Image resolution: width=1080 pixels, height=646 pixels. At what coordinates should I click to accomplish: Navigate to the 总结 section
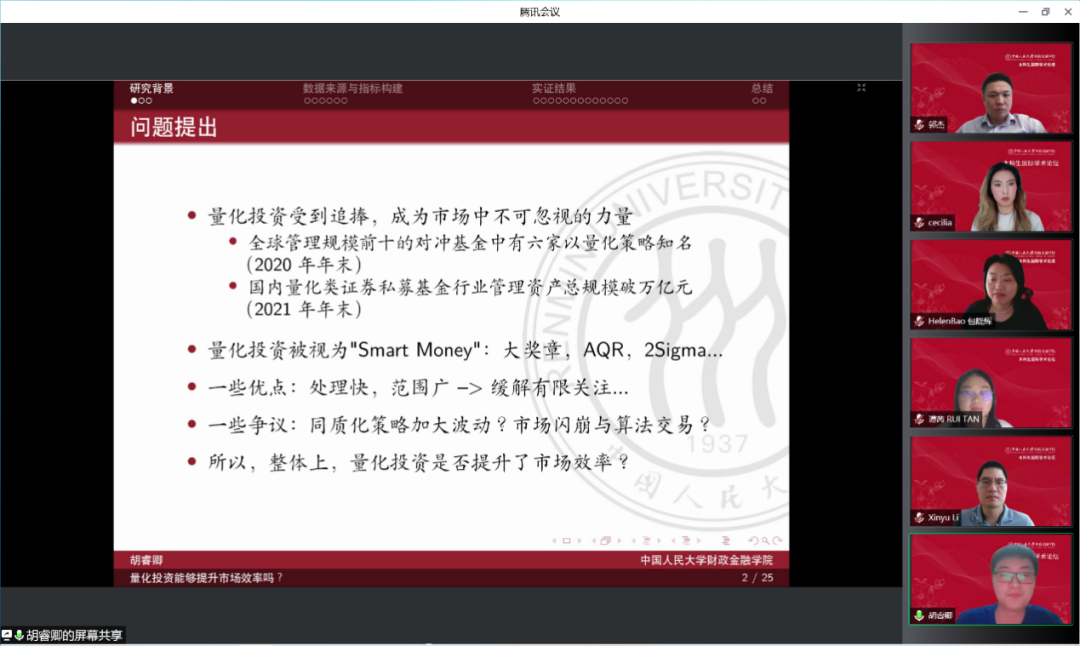761,88
